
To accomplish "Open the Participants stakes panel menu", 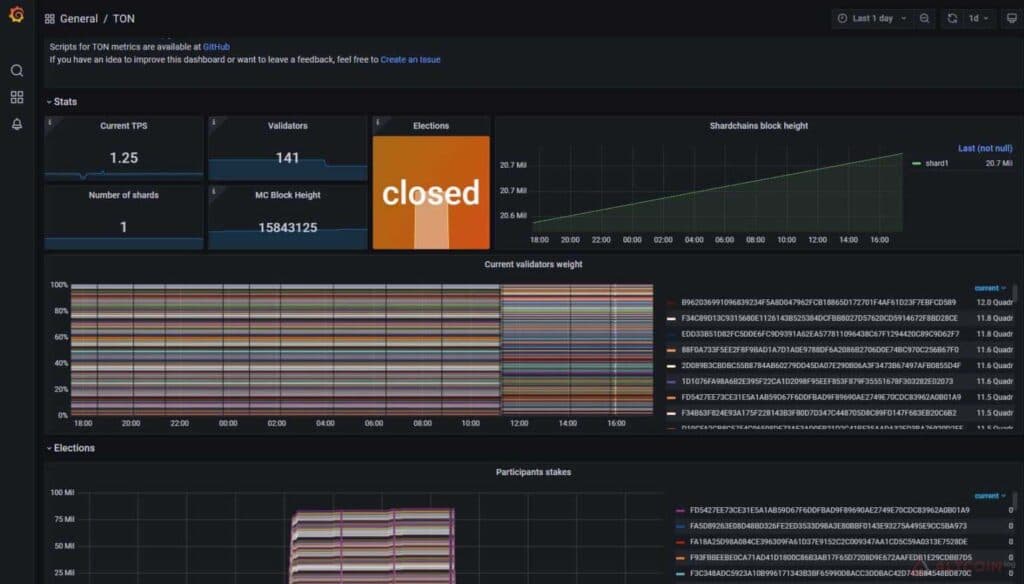I will pos(533,472).
